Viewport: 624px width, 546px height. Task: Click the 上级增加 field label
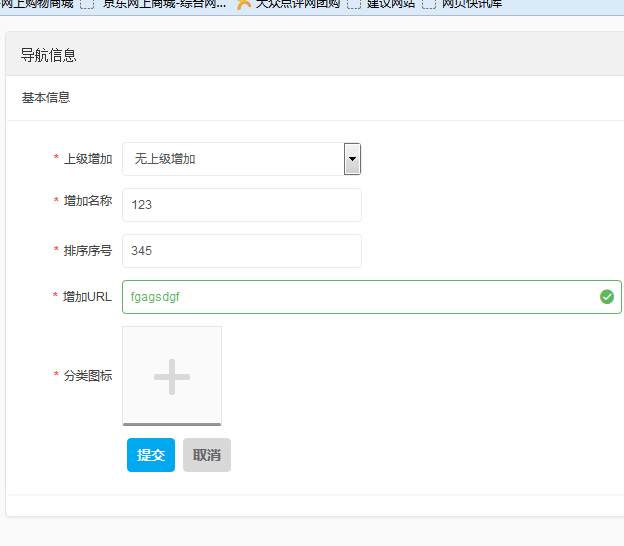[88, 159]
